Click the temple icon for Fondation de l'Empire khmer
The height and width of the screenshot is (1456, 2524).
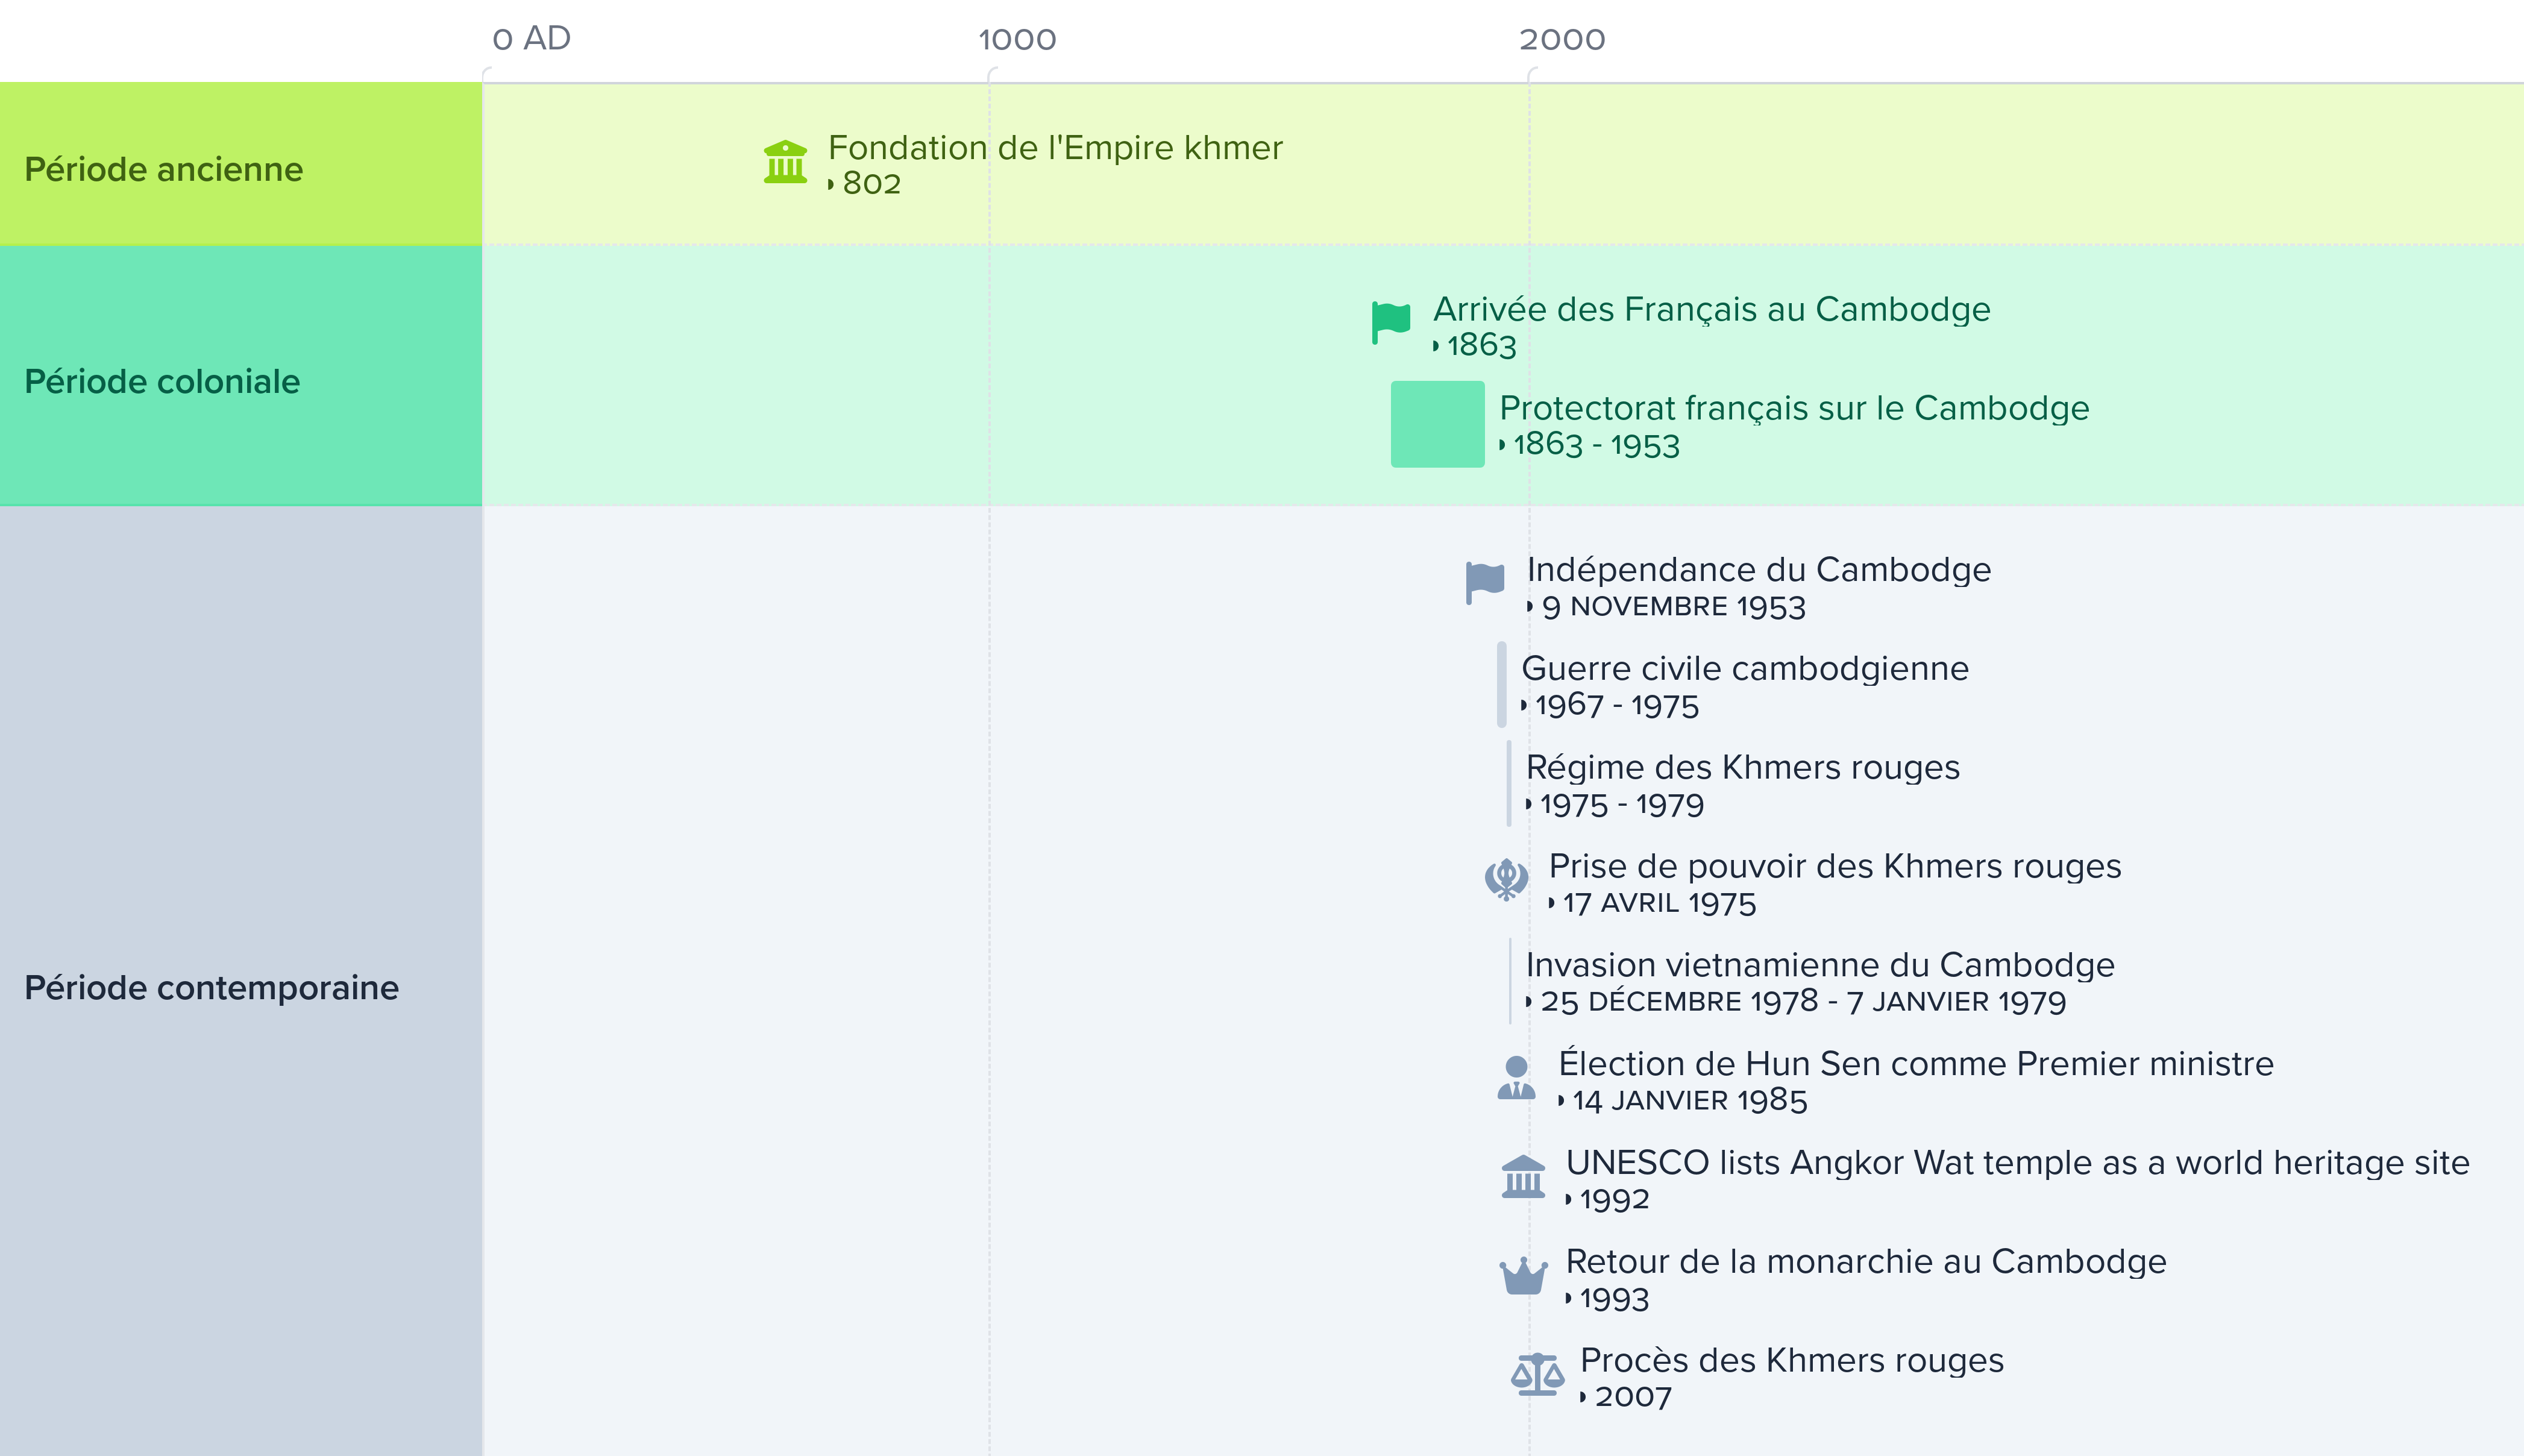[x=785, y=162]
